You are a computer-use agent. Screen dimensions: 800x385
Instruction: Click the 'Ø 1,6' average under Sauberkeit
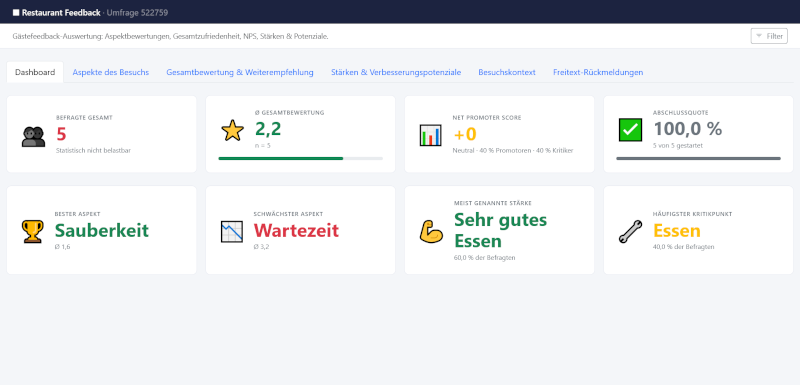(x=62, y=247)
